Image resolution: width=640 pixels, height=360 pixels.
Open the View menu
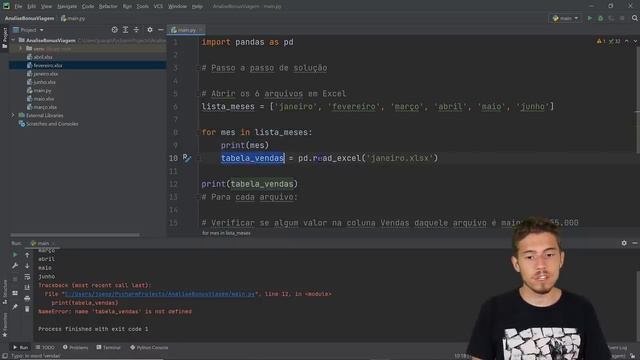coord(46,7)
